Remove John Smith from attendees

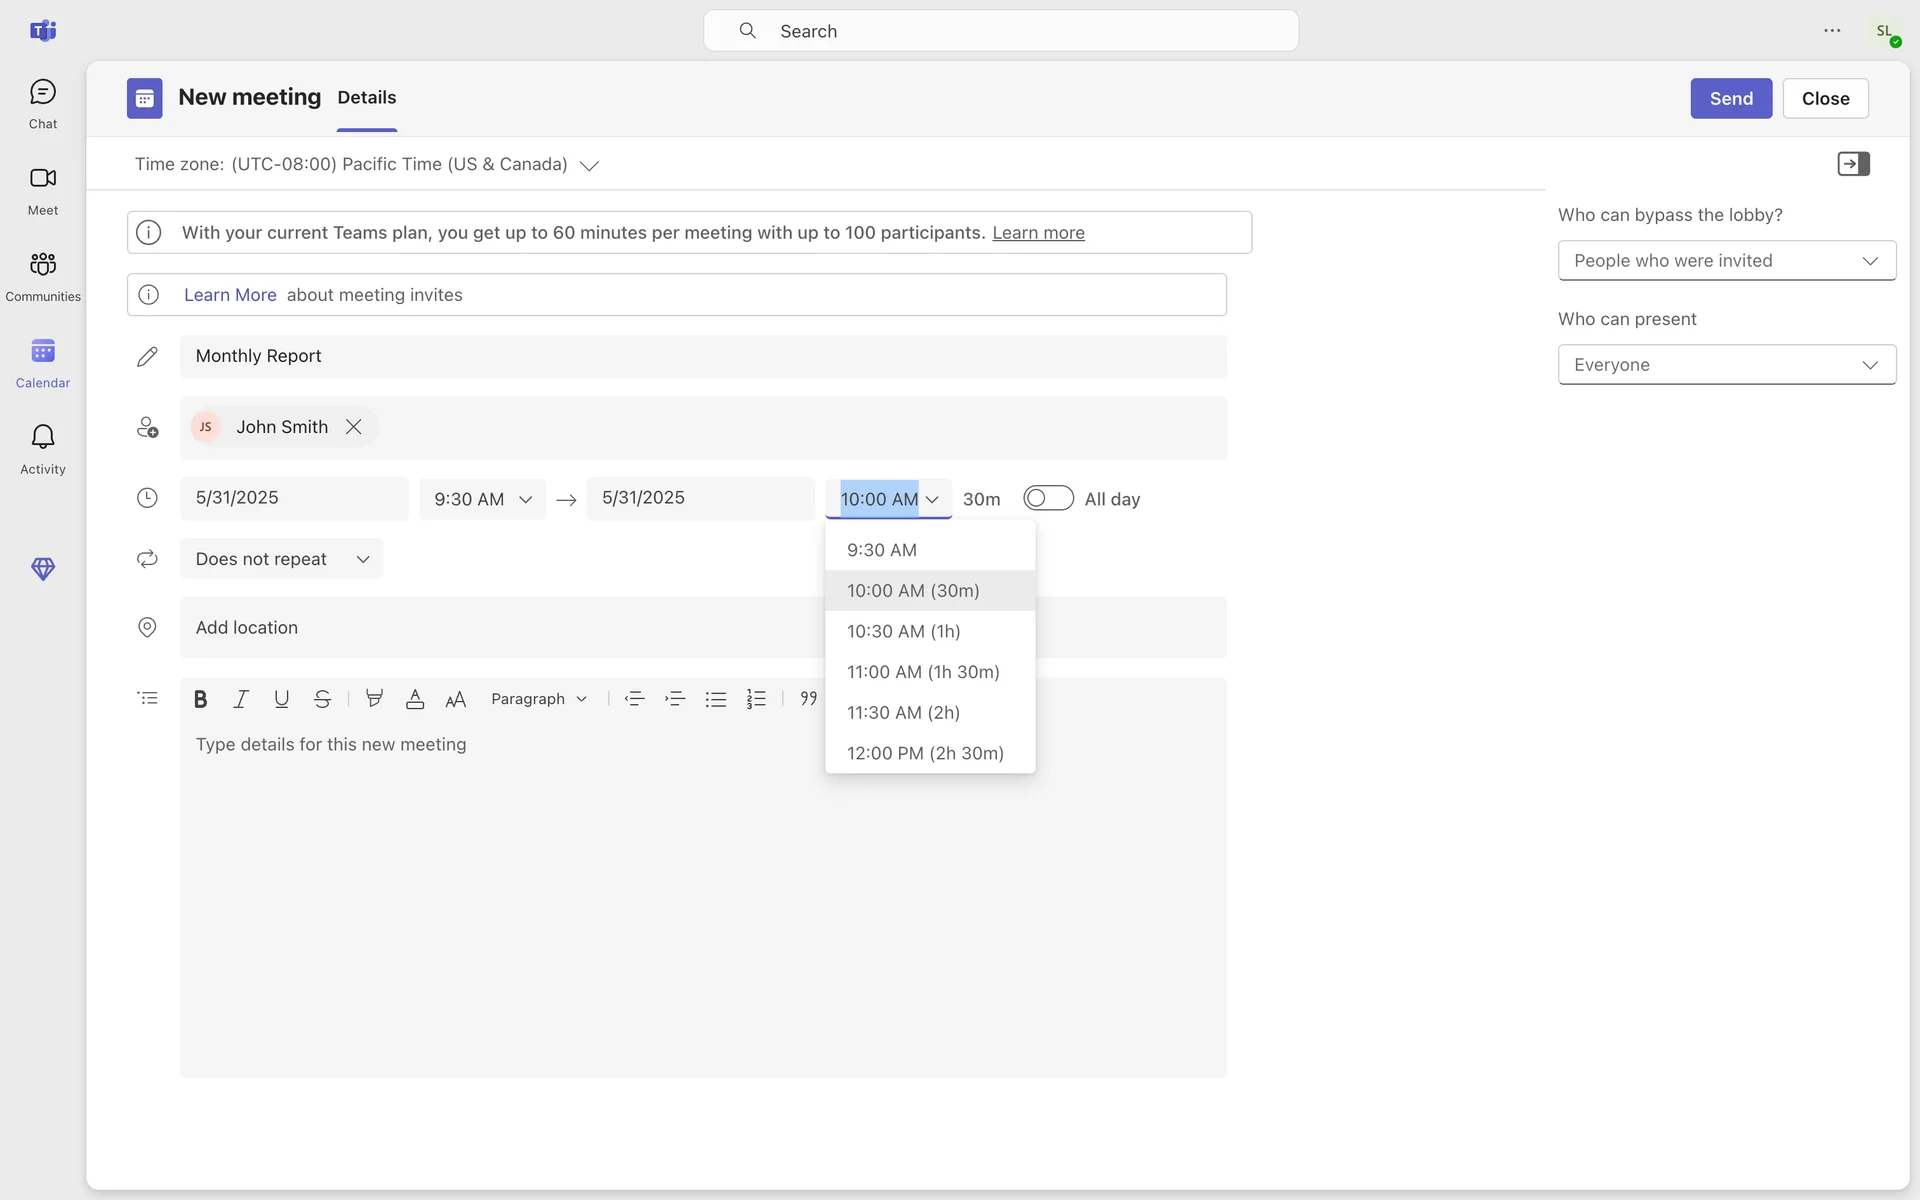click(354, 427)
